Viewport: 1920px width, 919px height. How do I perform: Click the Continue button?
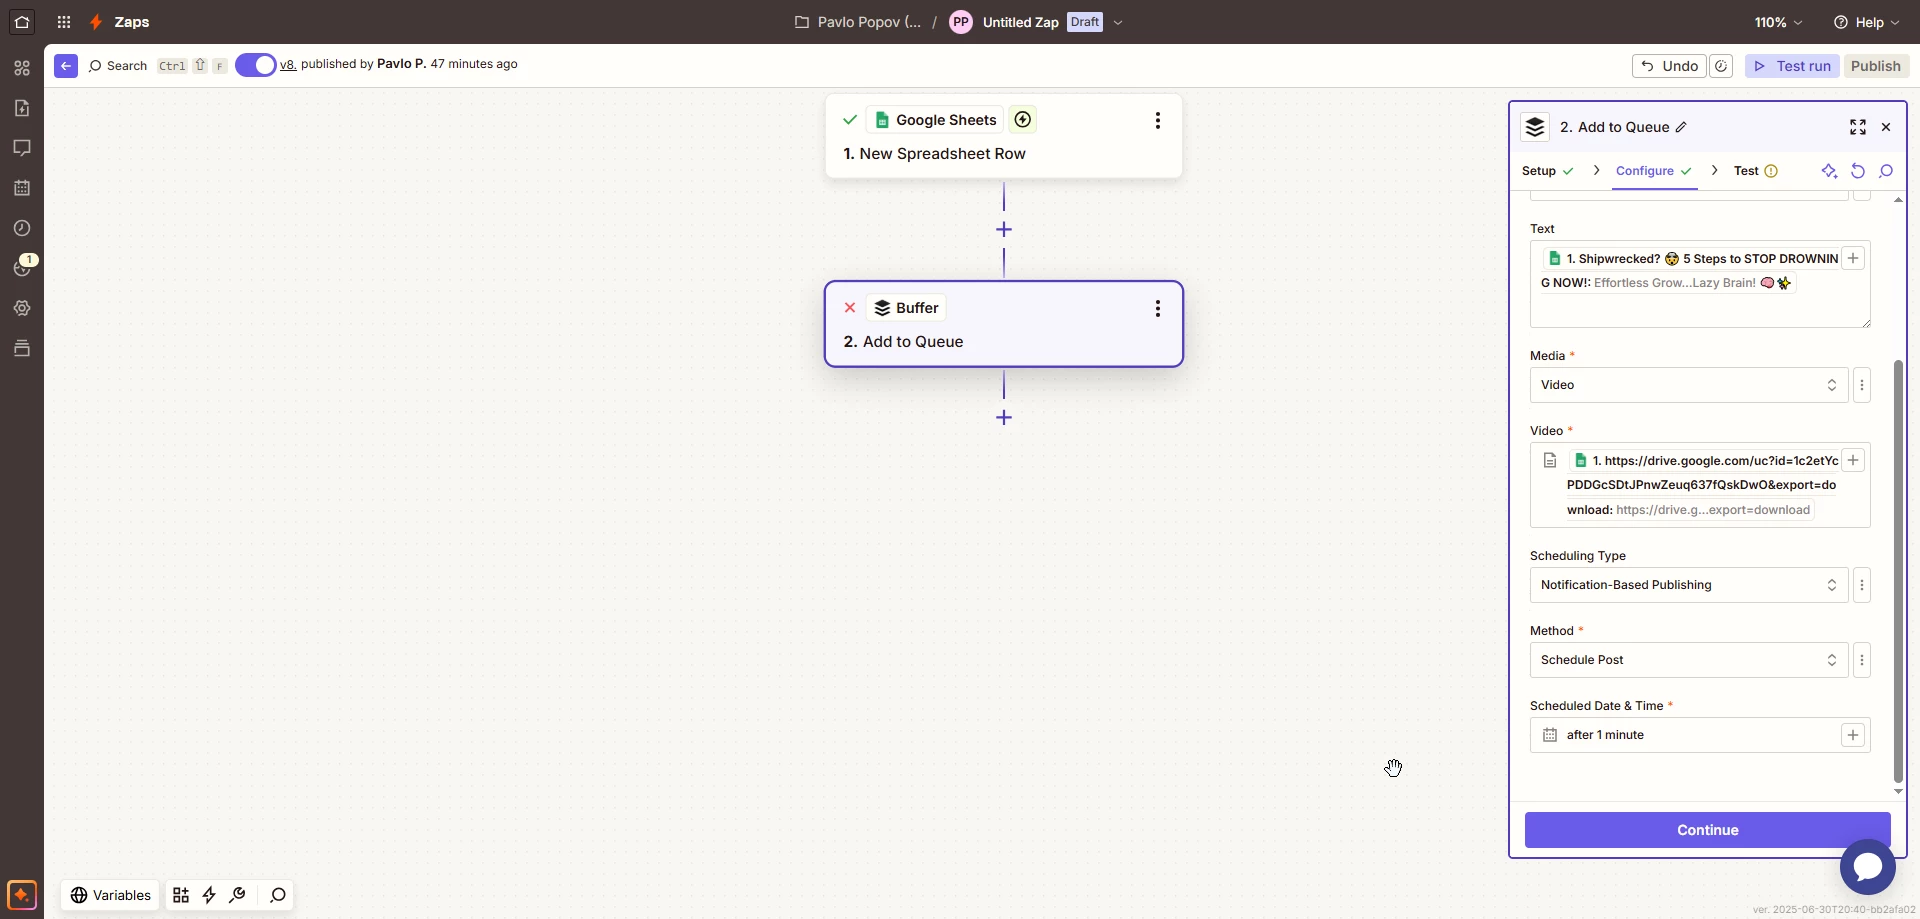(x=1707, y=830)
